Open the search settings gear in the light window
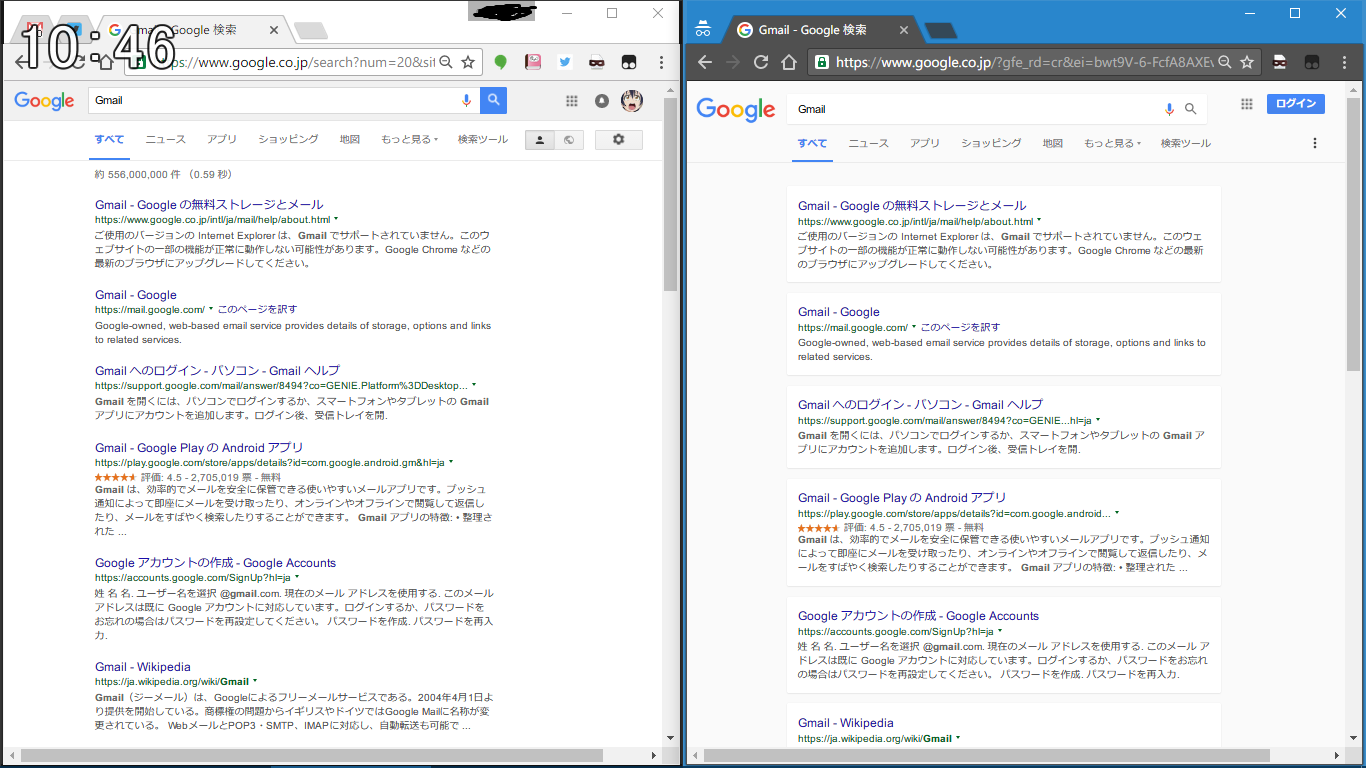1366x768 pixels. [619, 140]
